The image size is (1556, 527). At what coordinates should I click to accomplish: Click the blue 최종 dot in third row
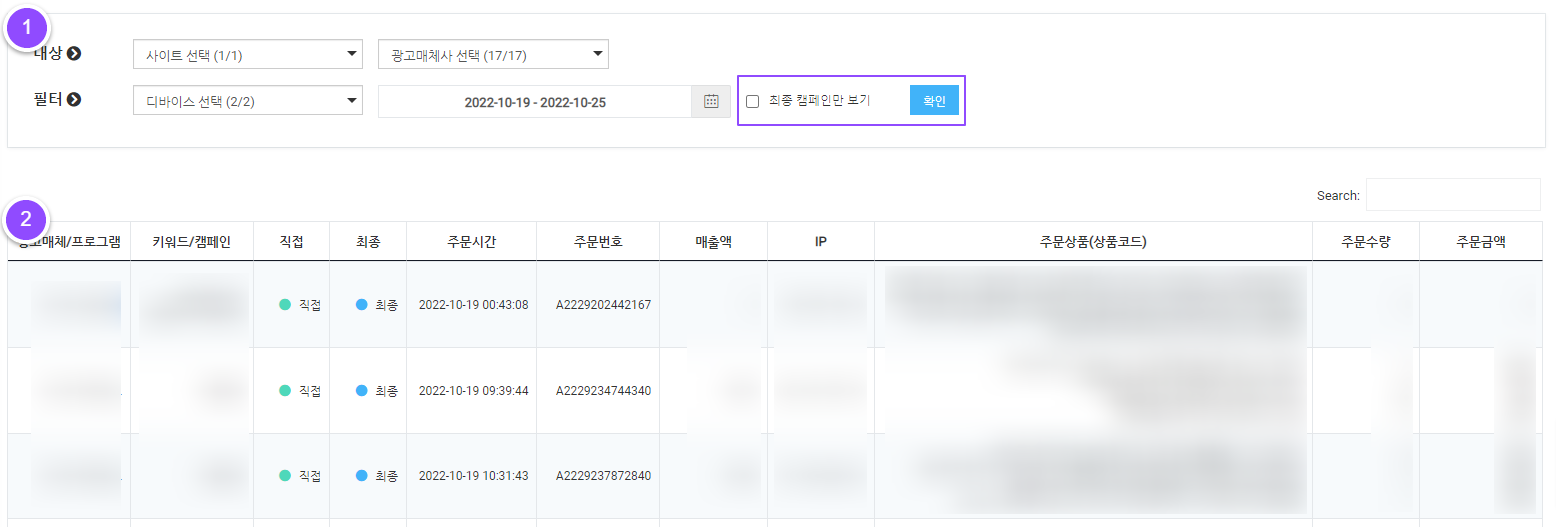(x=361, y=476)
